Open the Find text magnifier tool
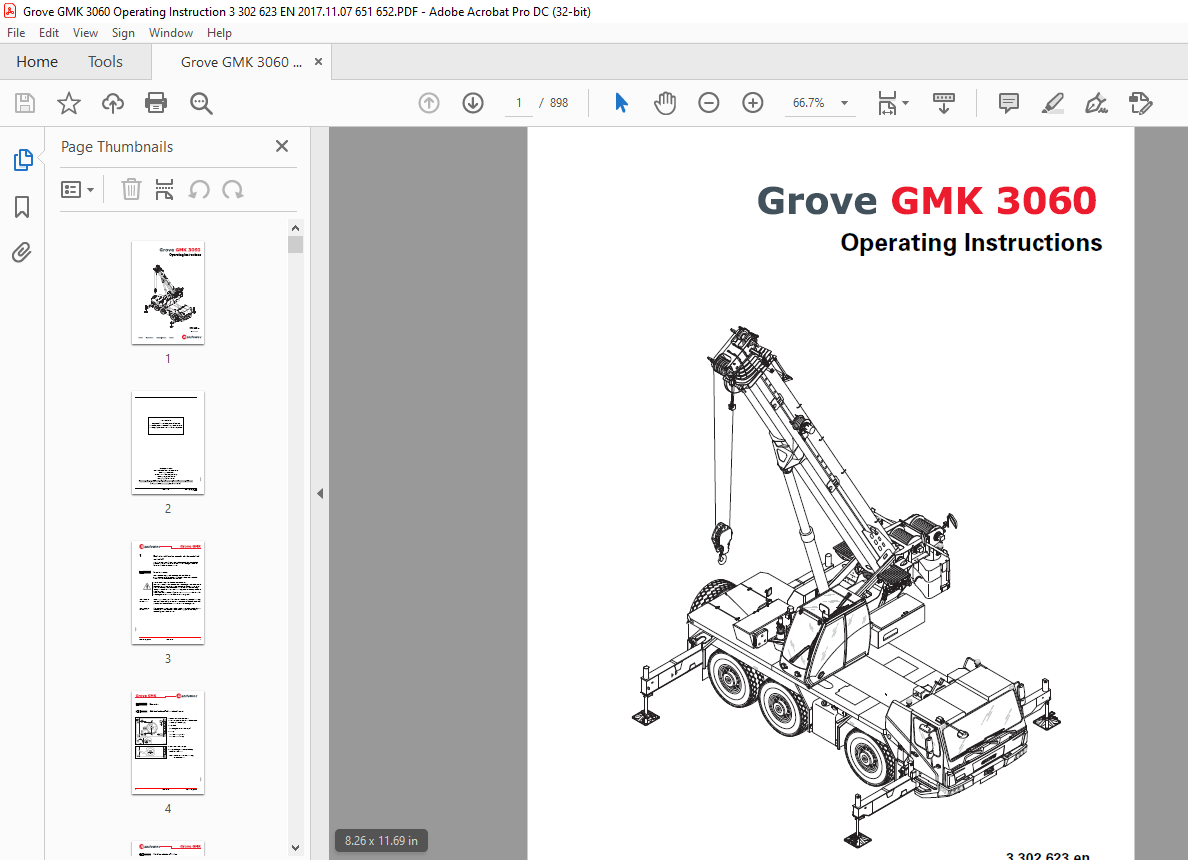 [201, 103]
